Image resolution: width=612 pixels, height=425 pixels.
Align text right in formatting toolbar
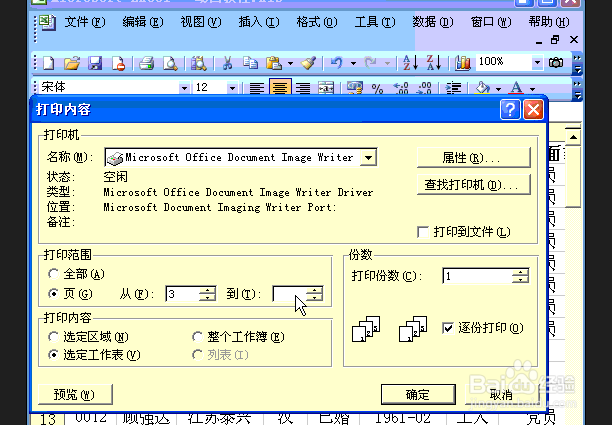tap(303, 88)
